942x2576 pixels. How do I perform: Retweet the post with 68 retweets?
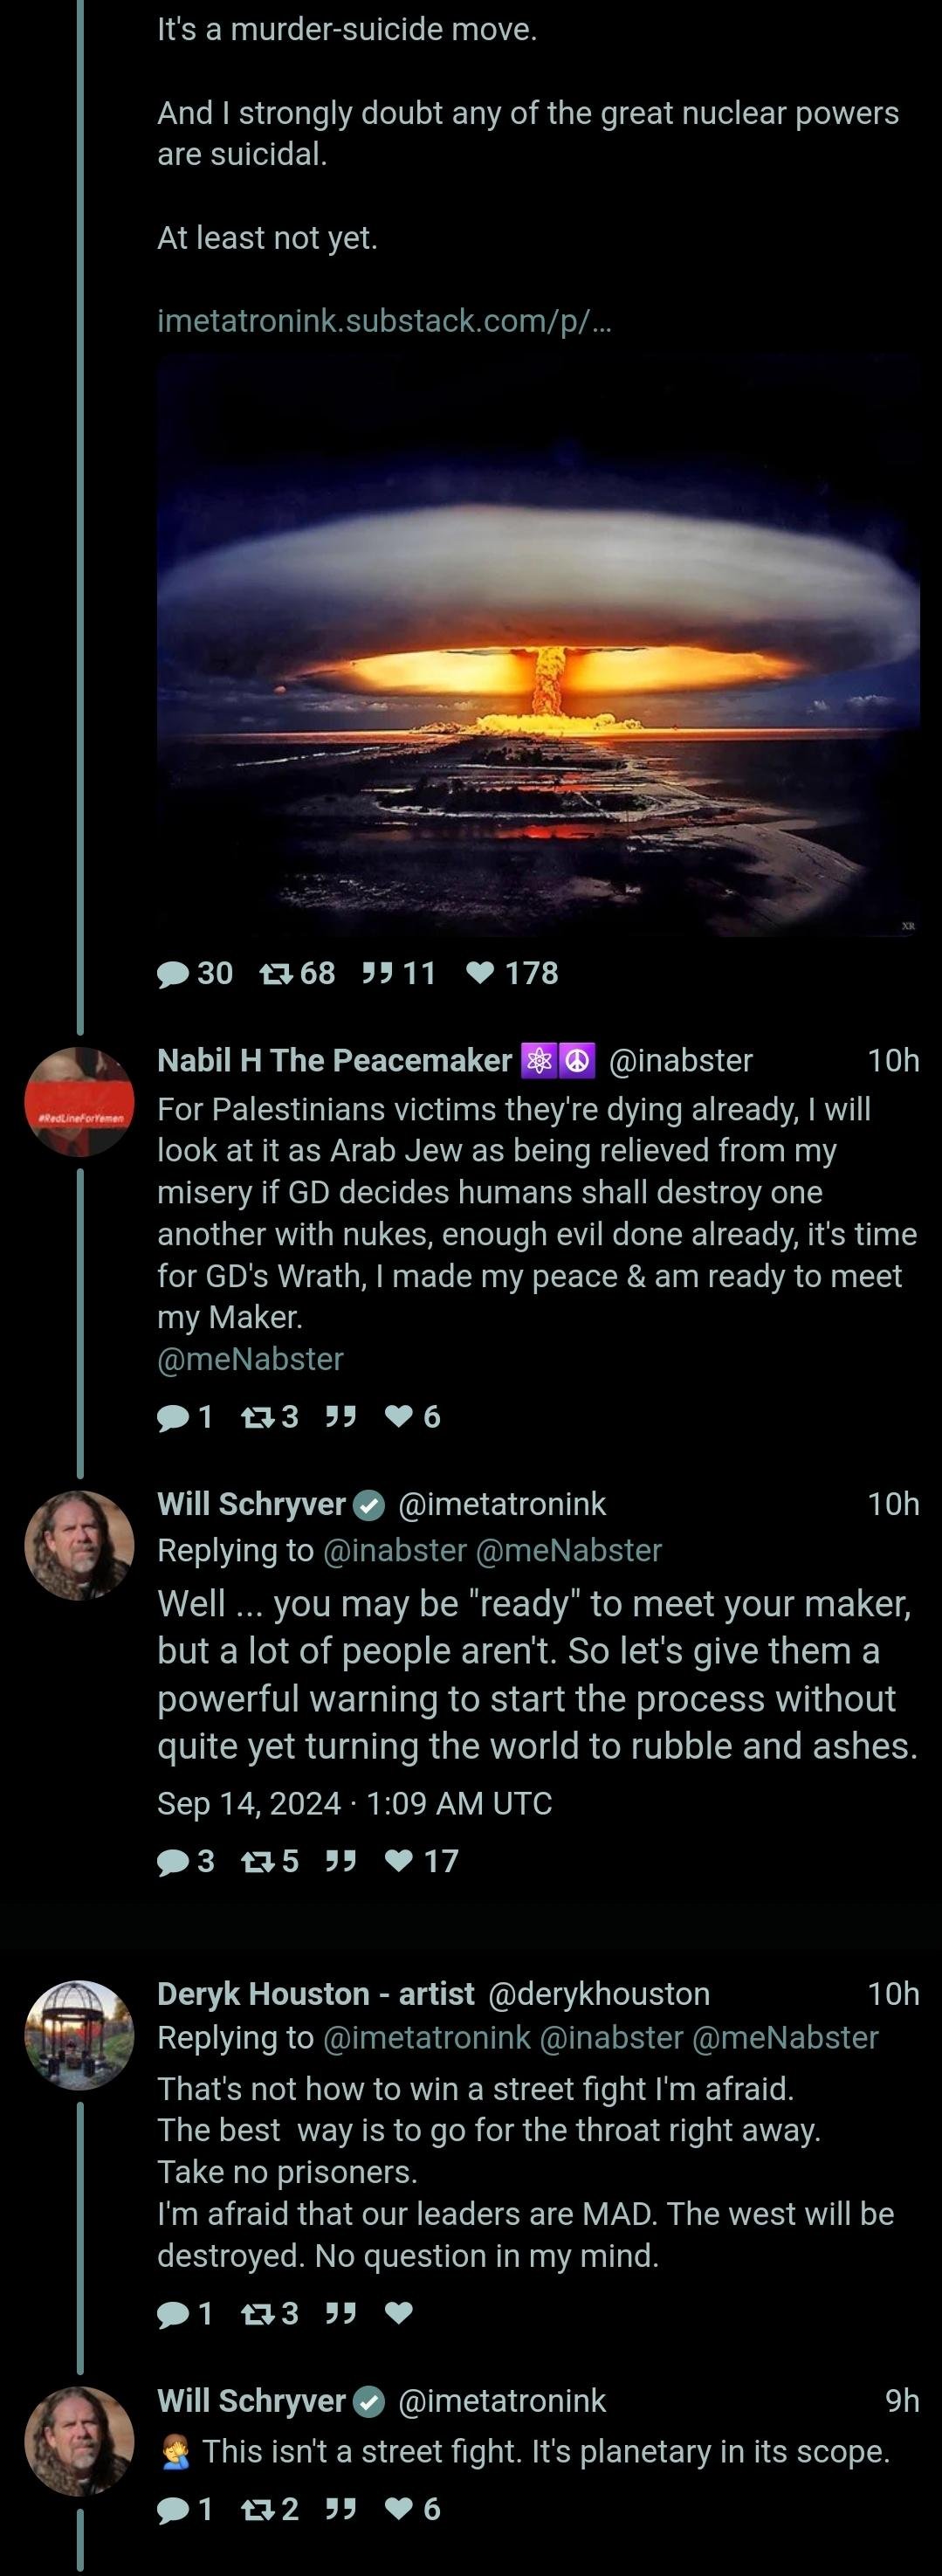pyautogui.click(x=275, y=973)
